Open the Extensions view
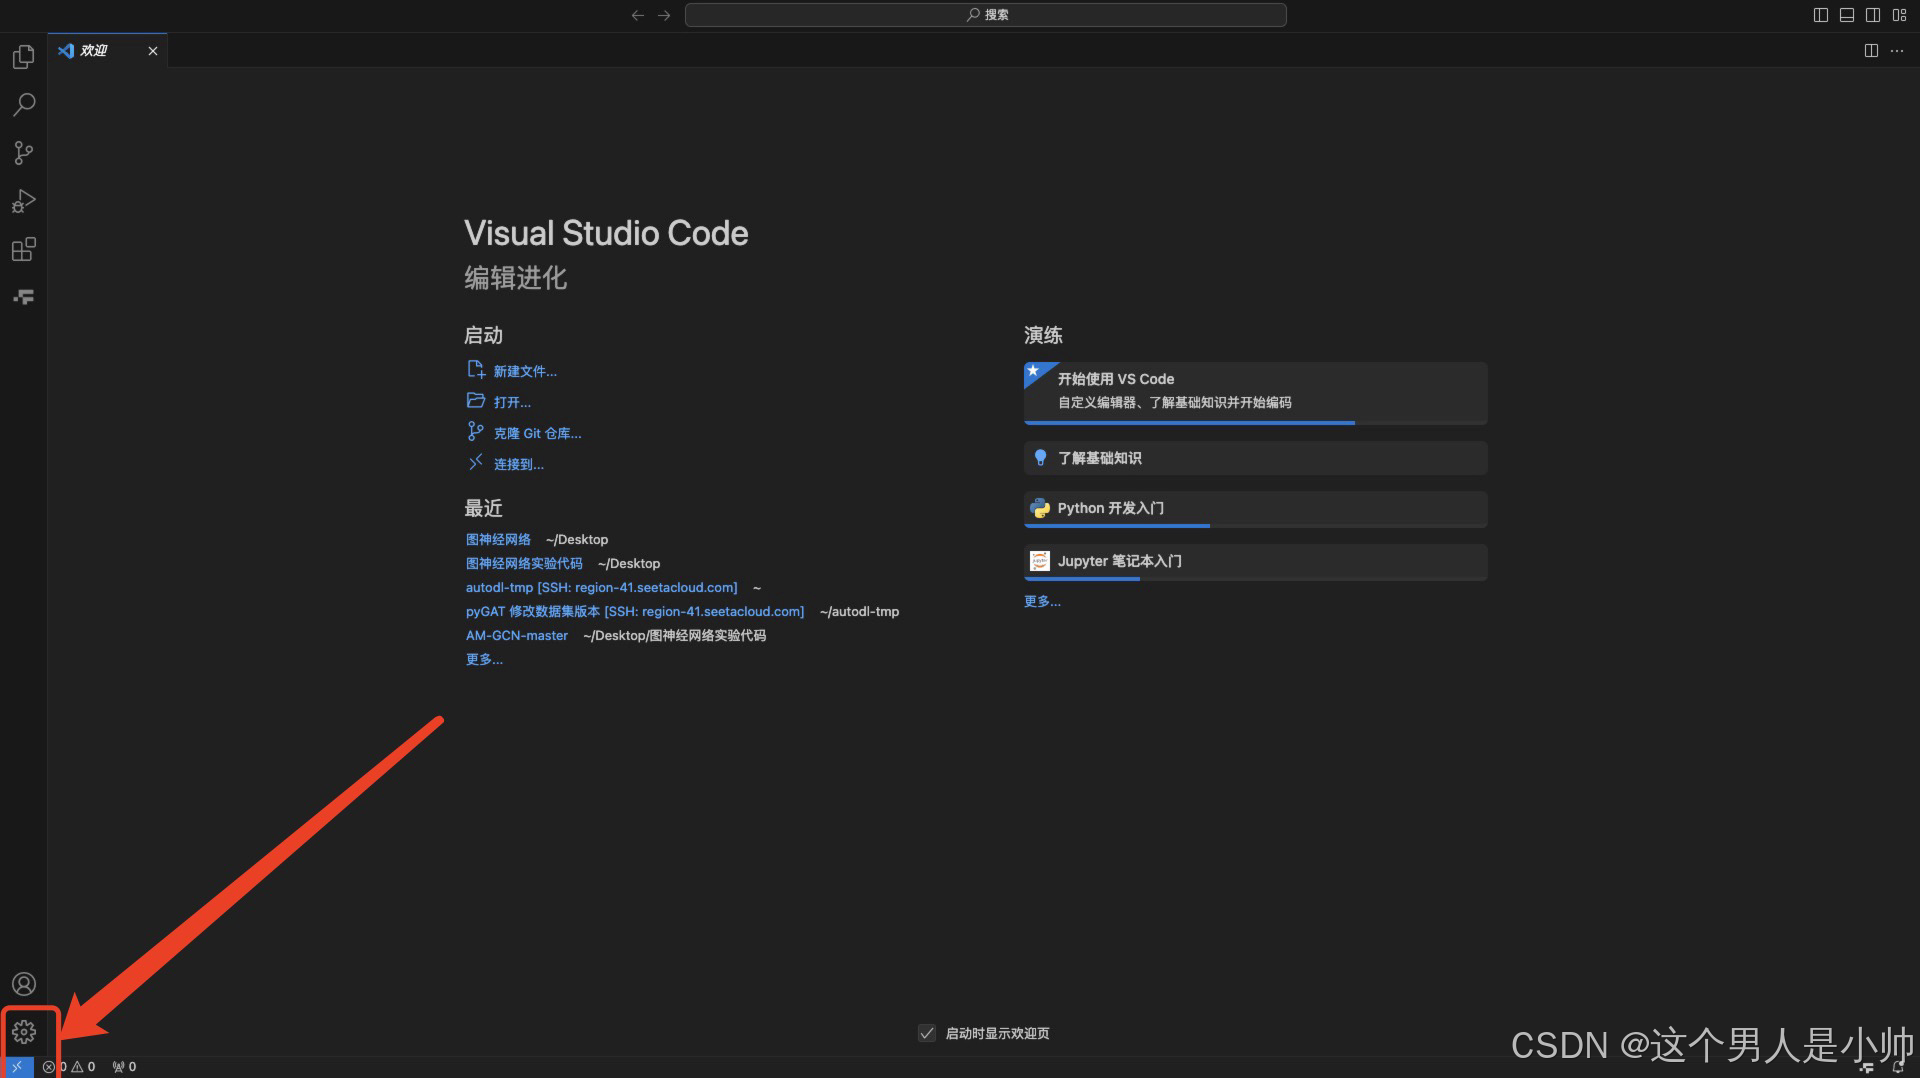This screenshot has width=1920, height=1078. [24, 249]
